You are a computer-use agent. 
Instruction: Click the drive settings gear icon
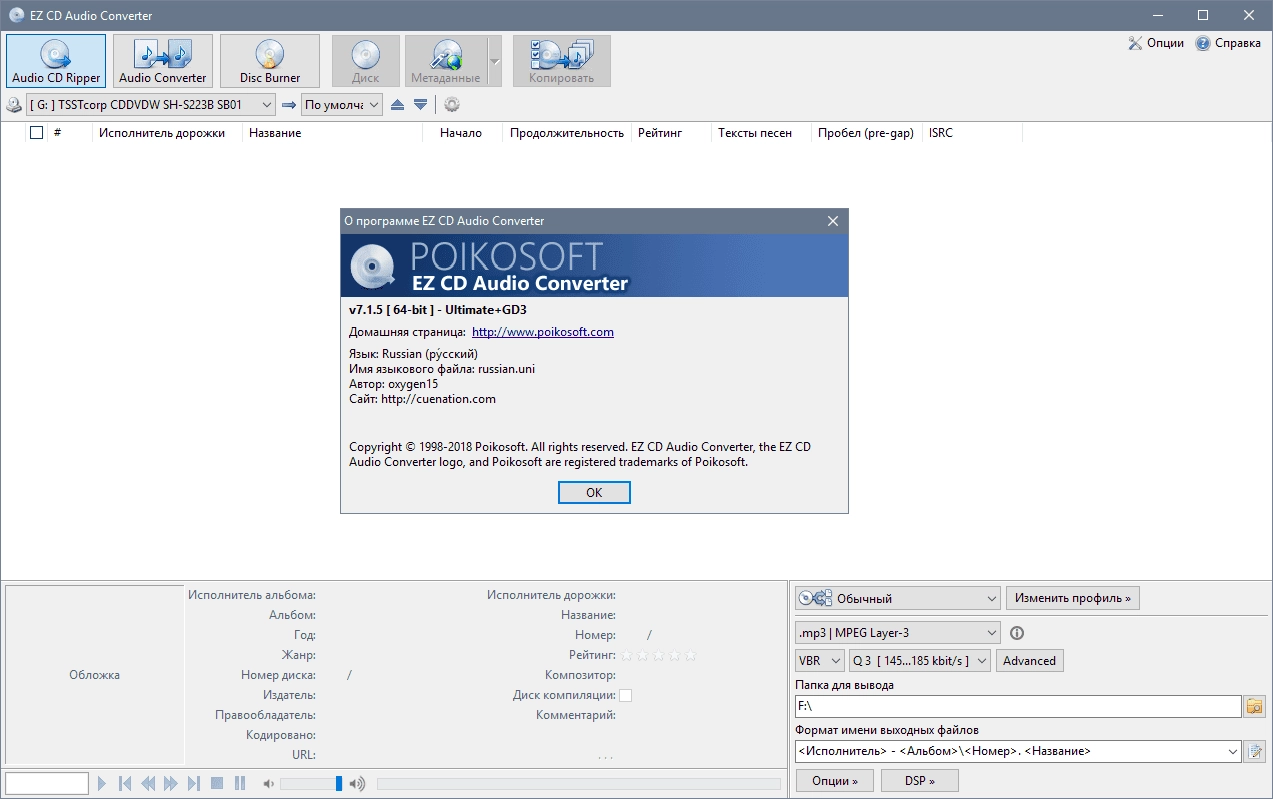pos(452,104)
